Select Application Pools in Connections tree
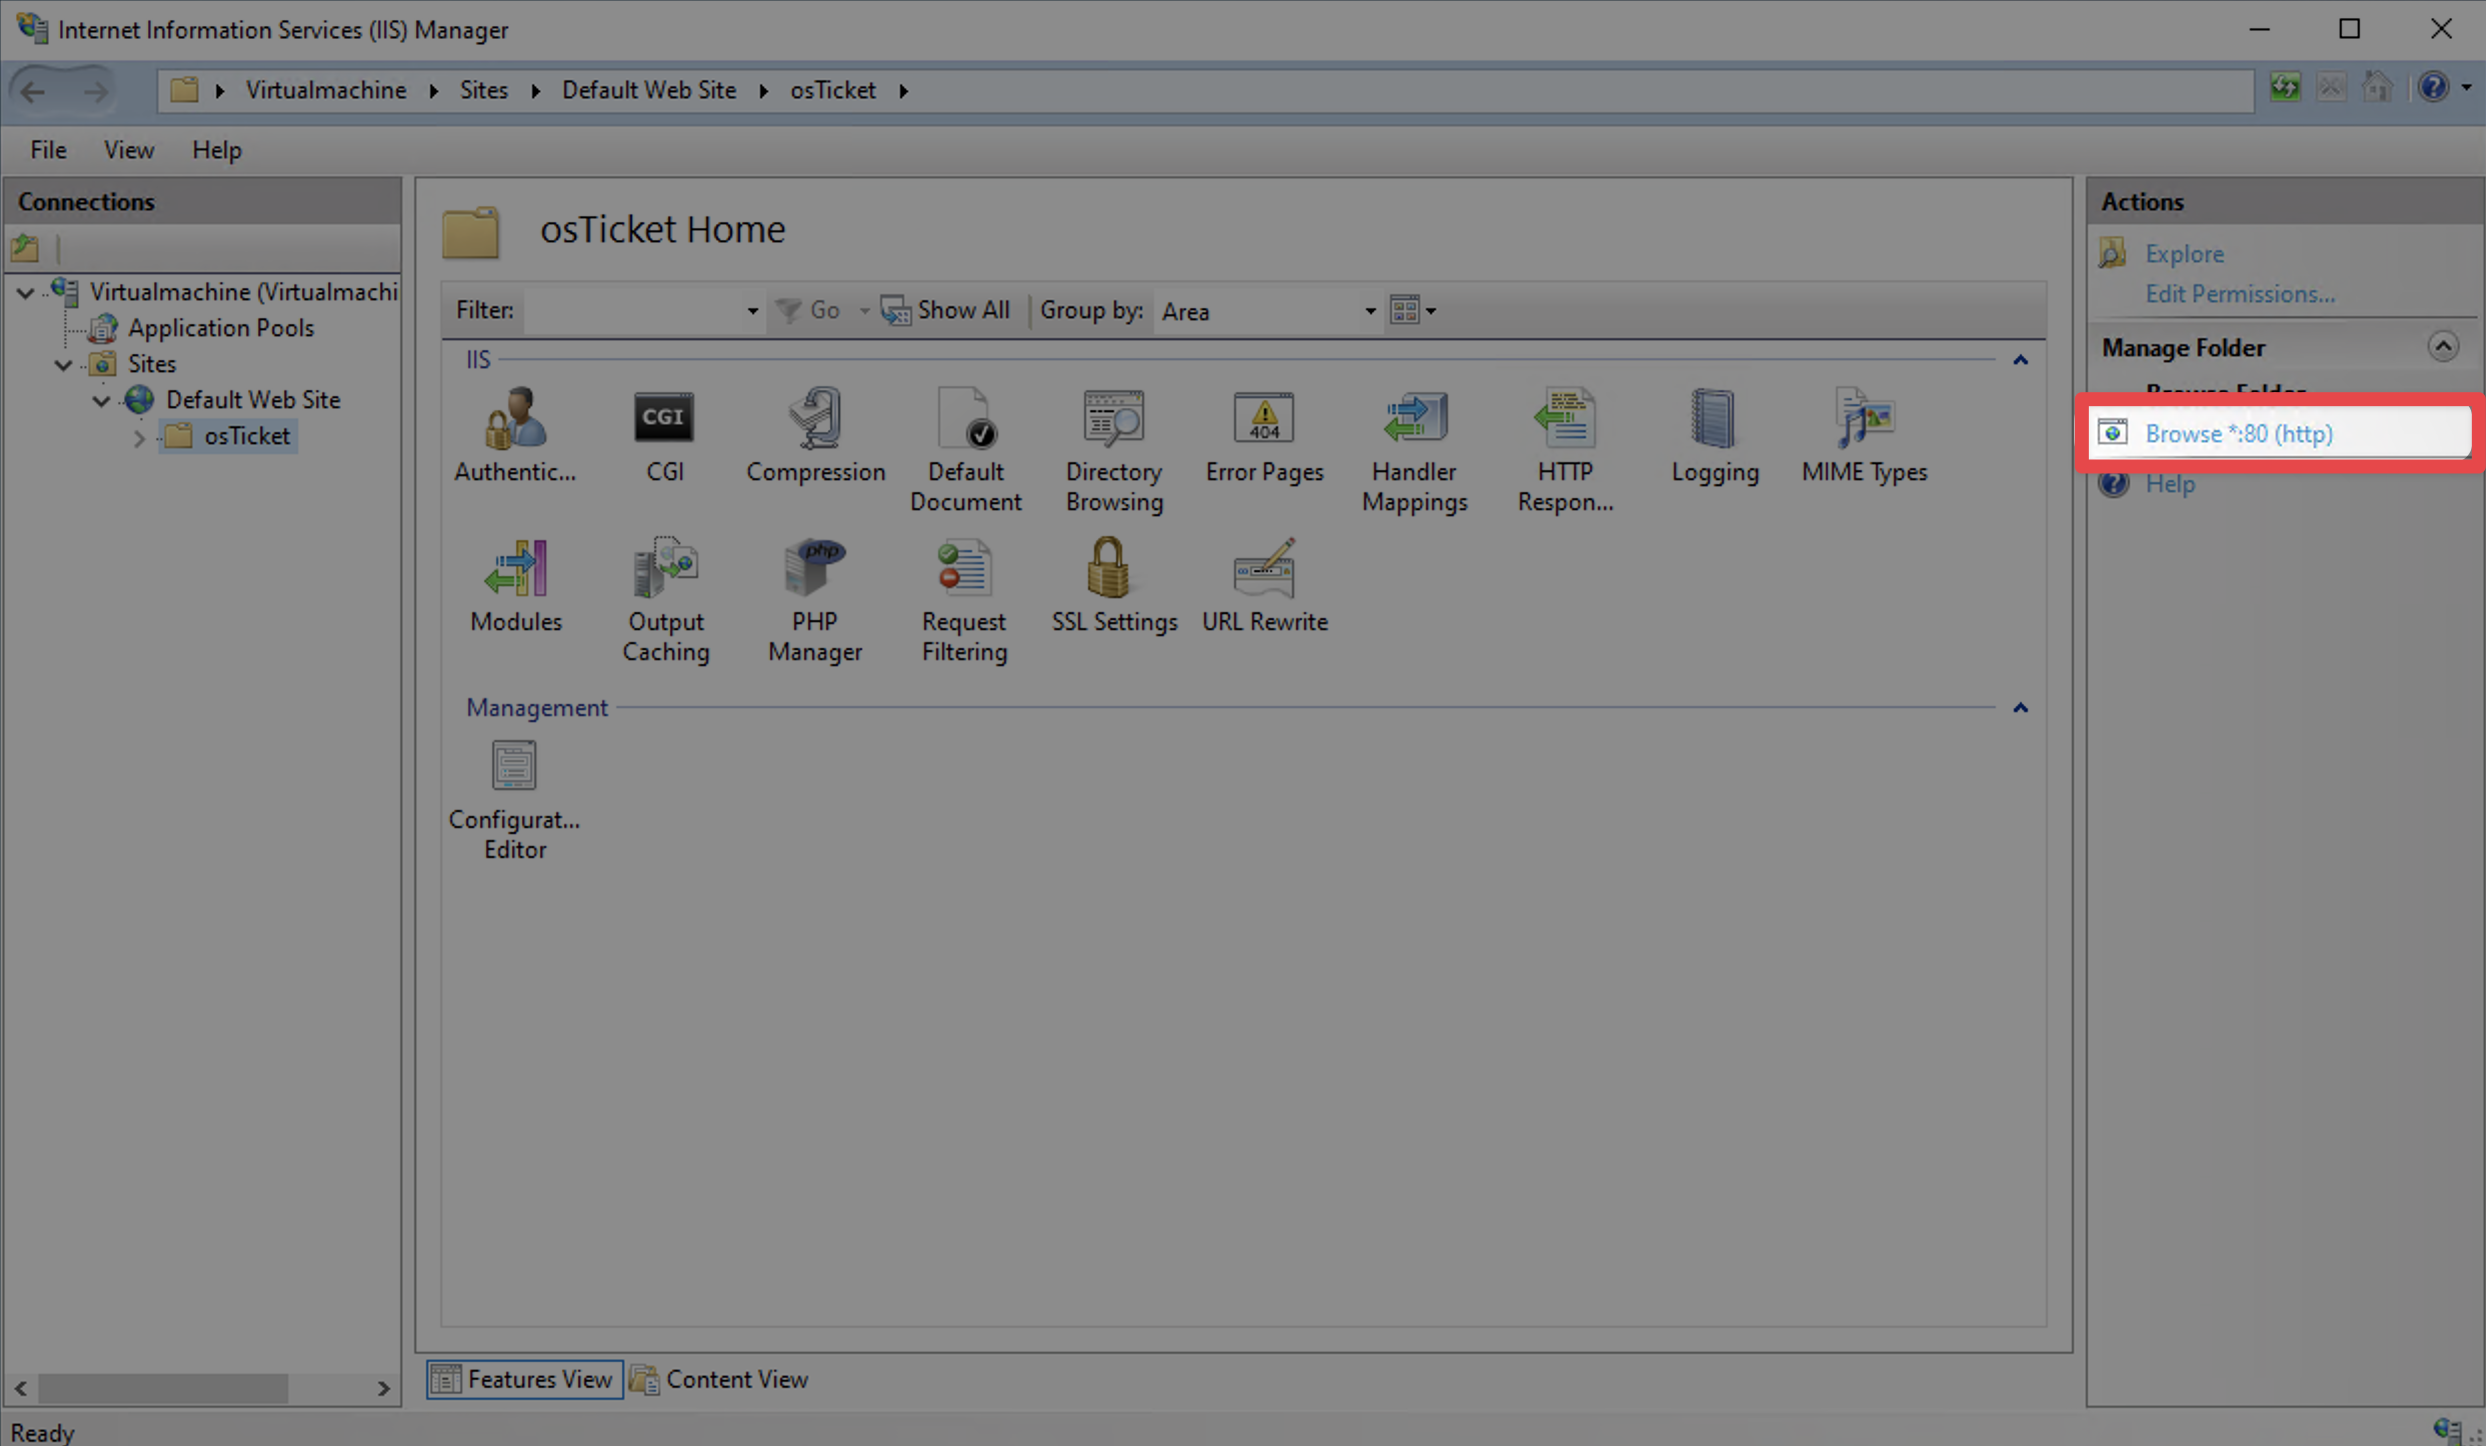This screenshot has height=1446, width=2486. [220, 328]
